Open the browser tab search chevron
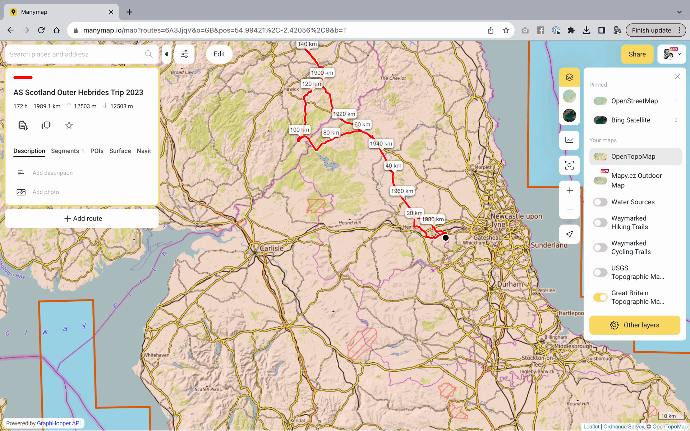This screenshot has width=690, height=431. pyautogui.click(x=680, y=12)
